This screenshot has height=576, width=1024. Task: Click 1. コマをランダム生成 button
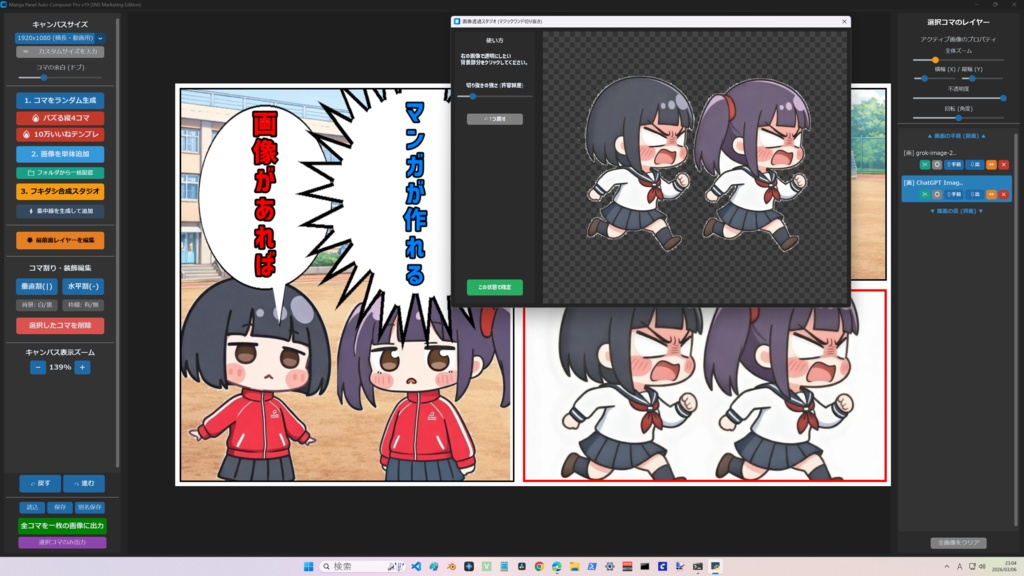[60, 101]
